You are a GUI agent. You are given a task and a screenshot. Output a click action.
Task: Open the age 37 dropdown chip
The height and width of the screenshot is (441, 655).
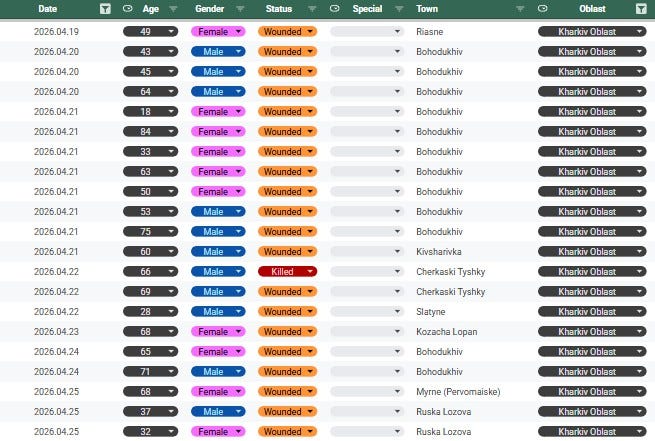point(150,411)
